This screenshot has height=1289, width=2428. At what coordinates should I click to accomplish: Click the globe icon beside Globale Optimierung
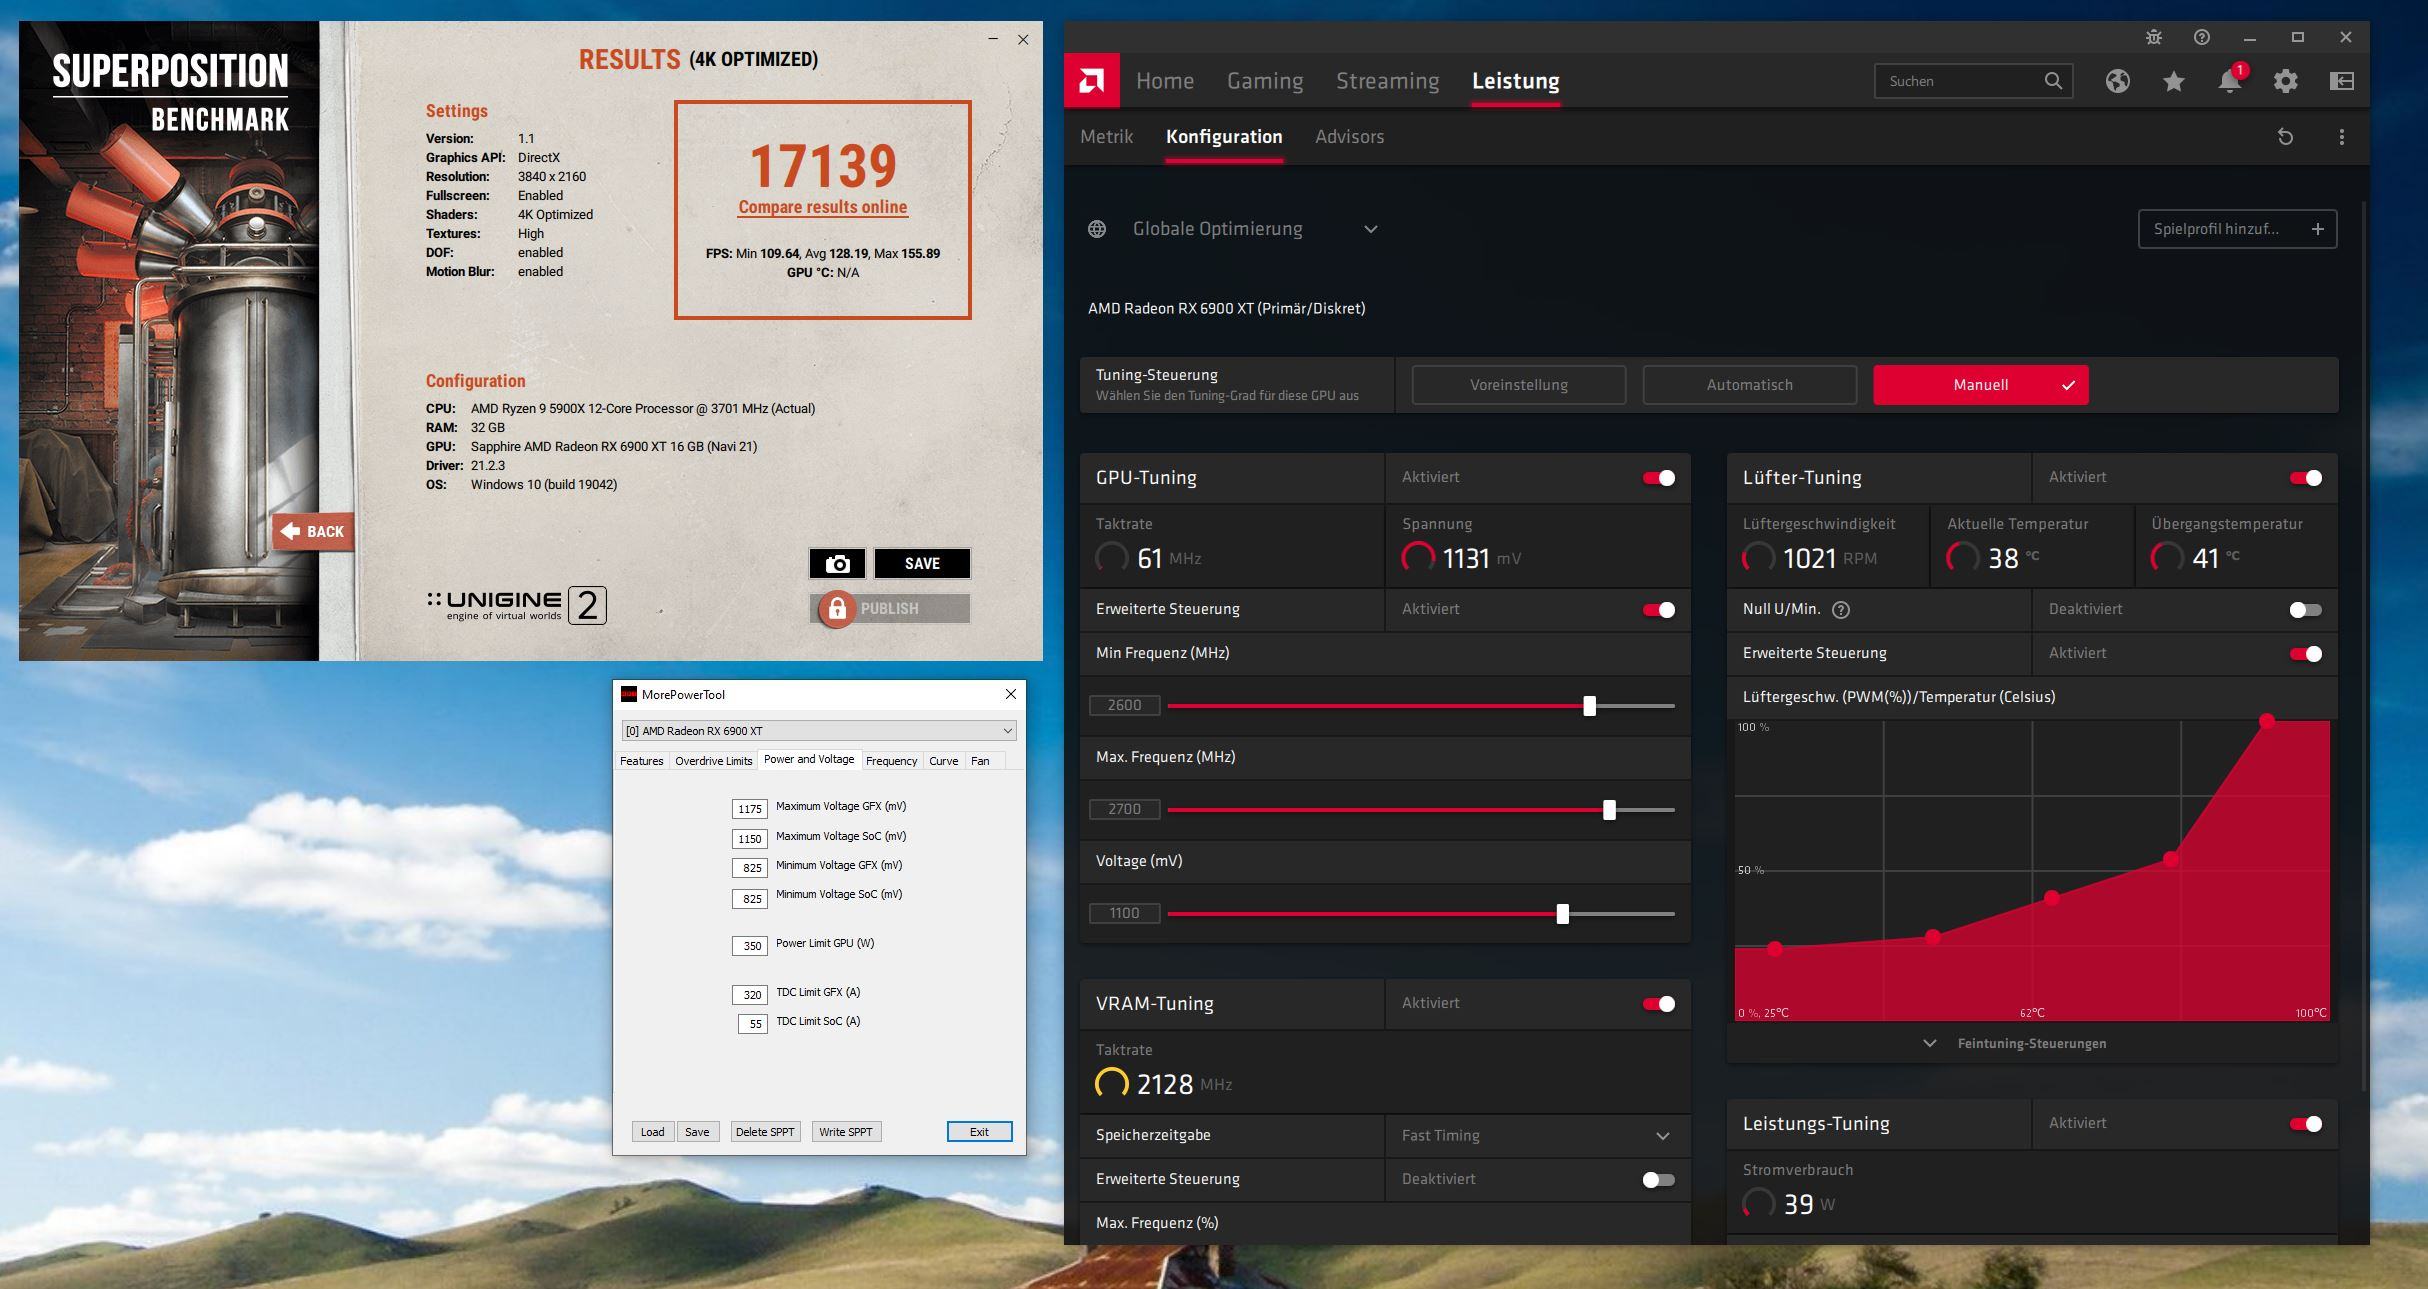click(x=1097, y=229)
